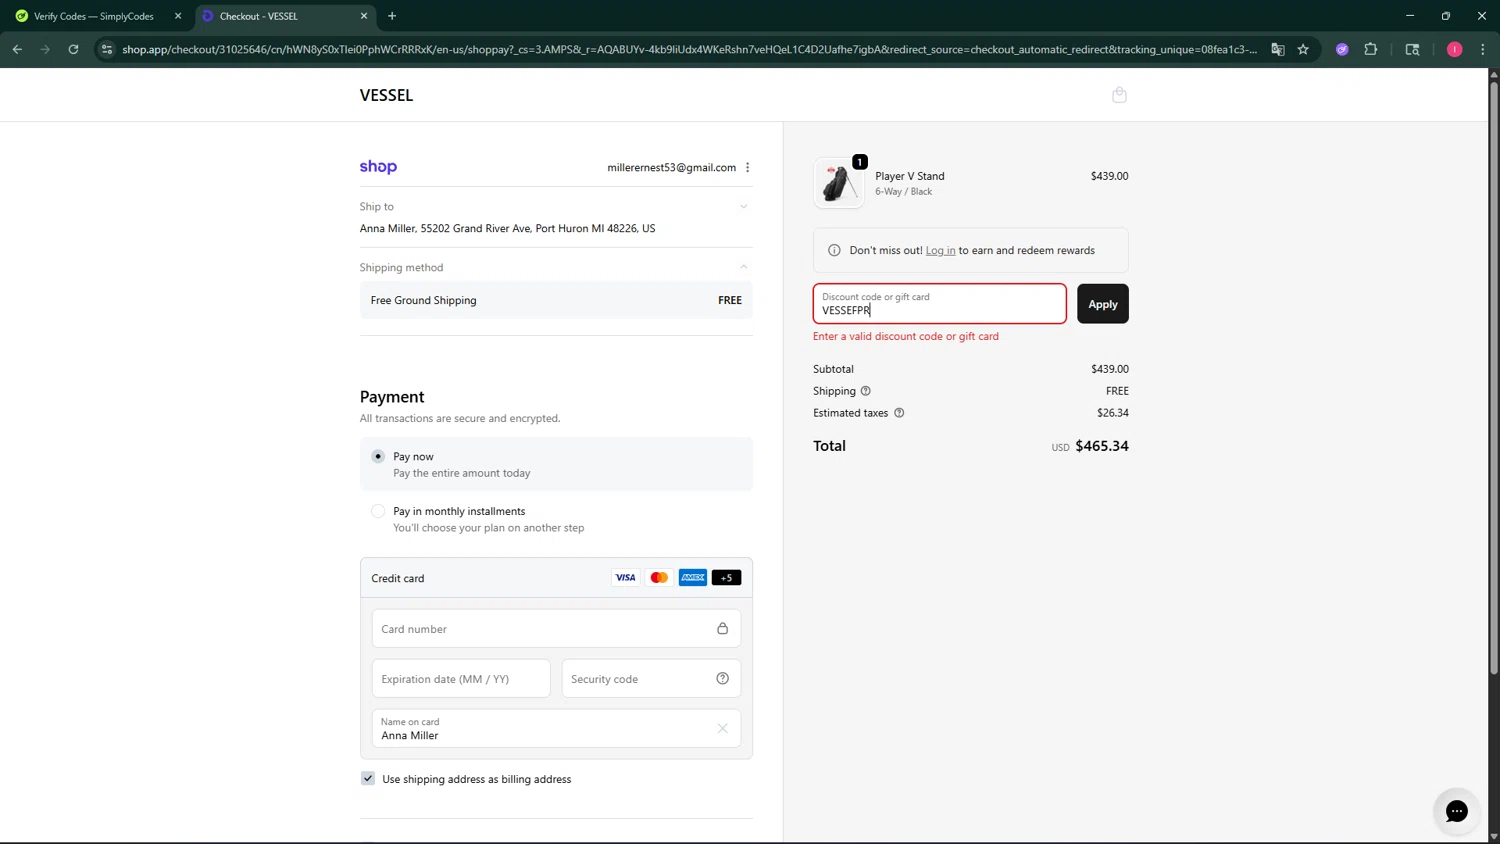Go back in browser

coord(17,49)
